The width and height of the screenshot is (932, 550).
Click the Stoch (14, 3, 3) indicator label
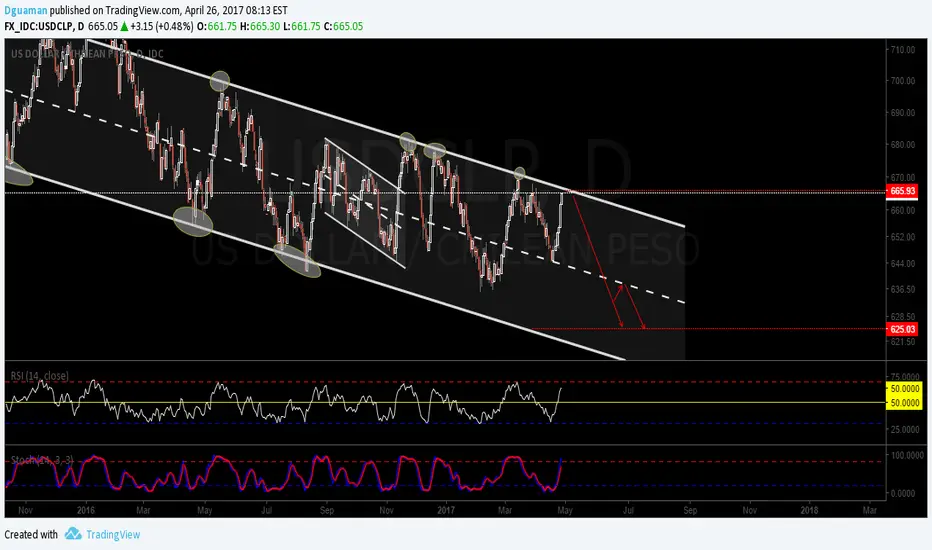coord(42,460)
